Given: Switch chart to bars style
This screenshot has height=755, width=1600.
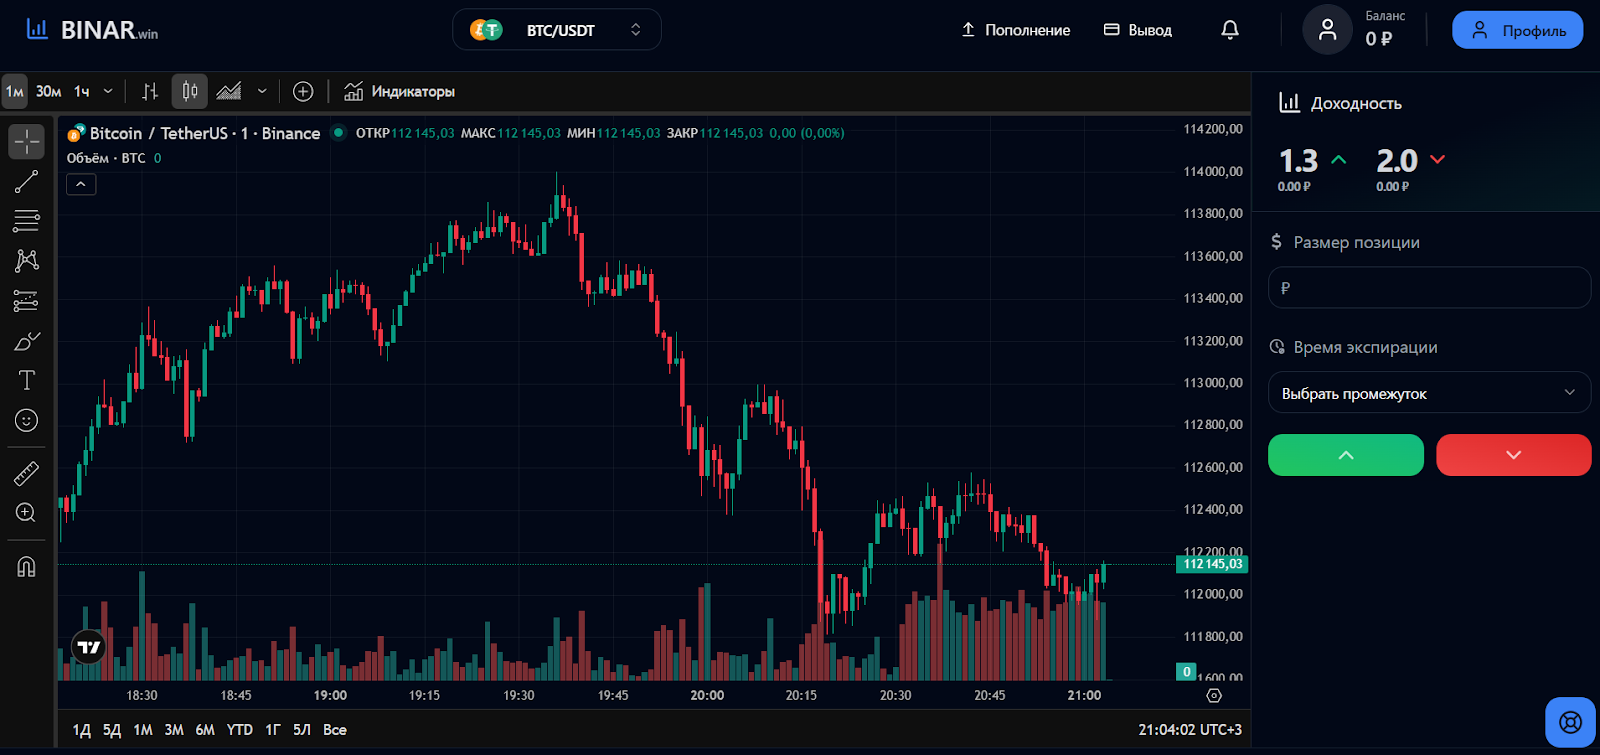Looking at the screenshot, I should (150, 92).
